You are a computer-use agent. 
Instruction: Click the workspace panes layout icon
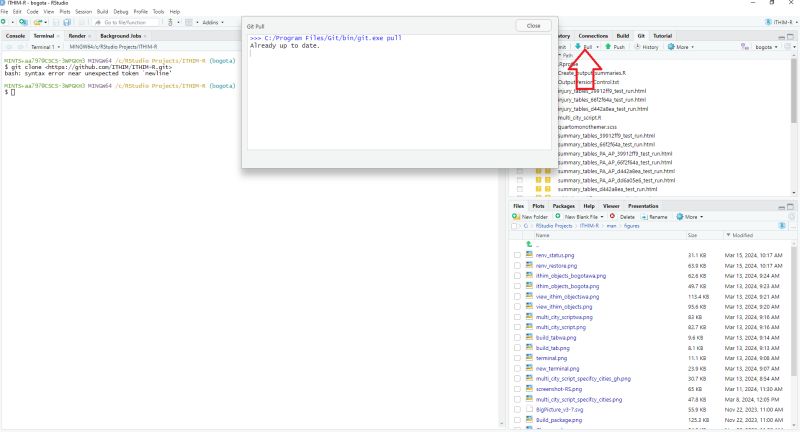pos(189,22)
